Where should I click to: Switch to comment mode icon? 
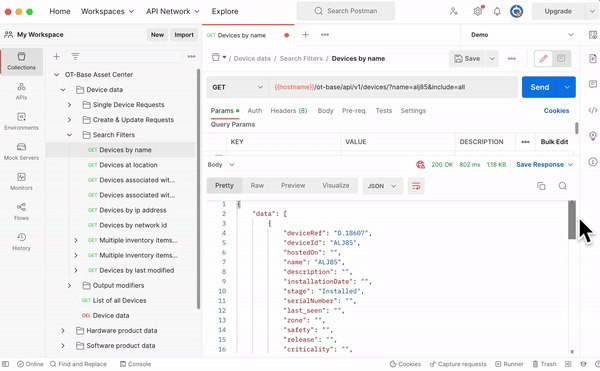point(561,59)
